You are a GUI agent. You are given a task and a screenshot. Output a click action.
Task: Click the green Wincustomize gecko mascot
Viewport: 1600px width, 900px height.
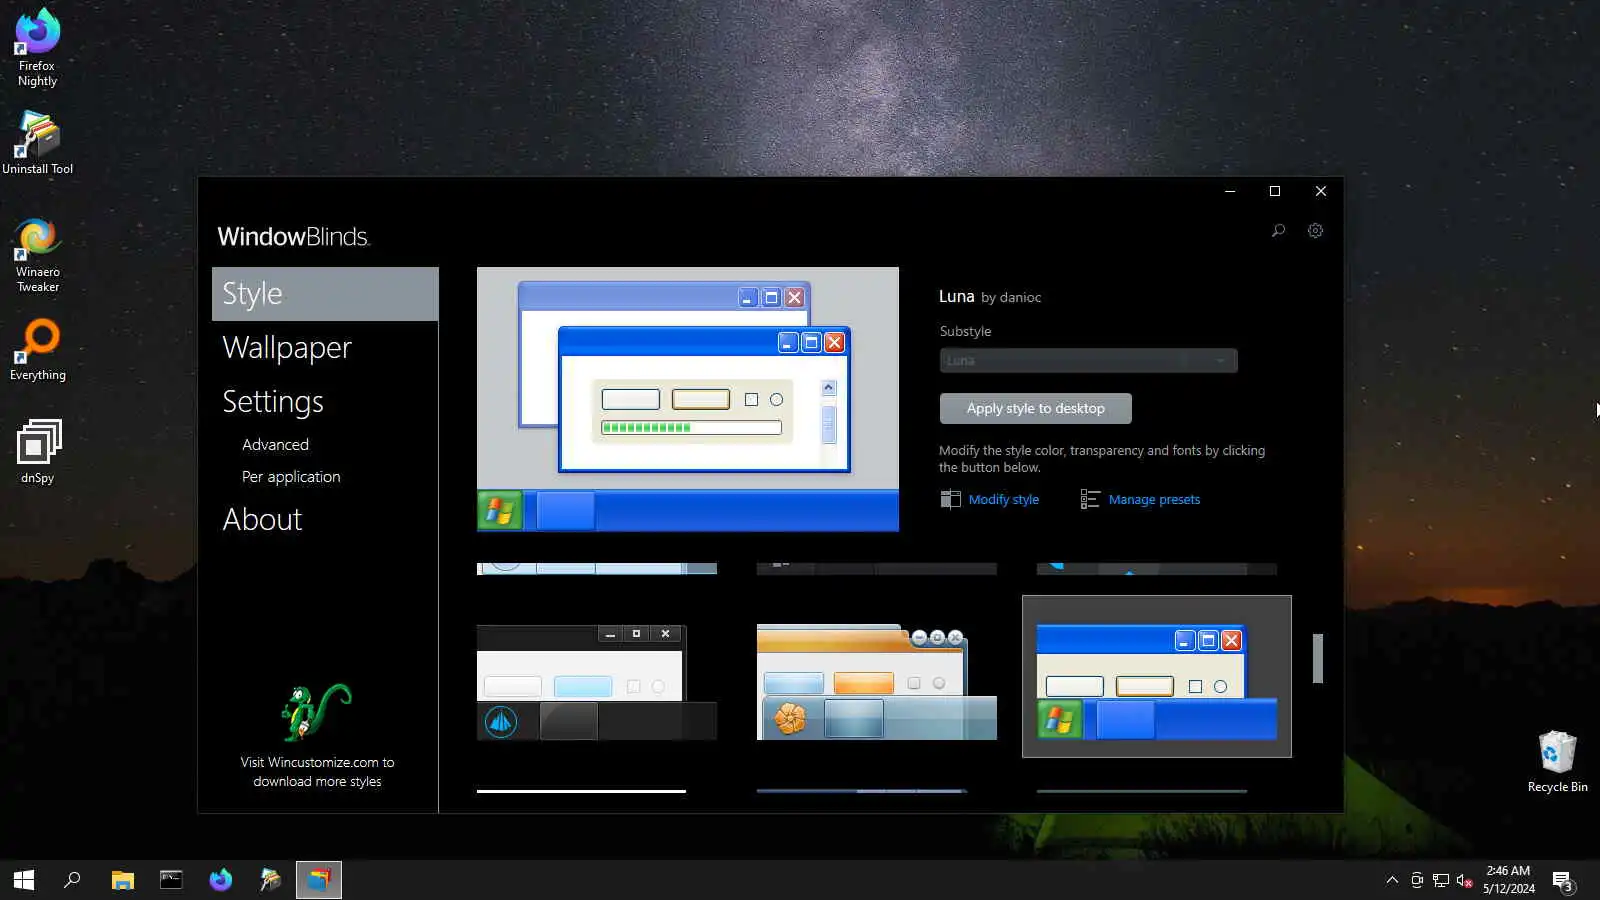(x=316, y=712)
